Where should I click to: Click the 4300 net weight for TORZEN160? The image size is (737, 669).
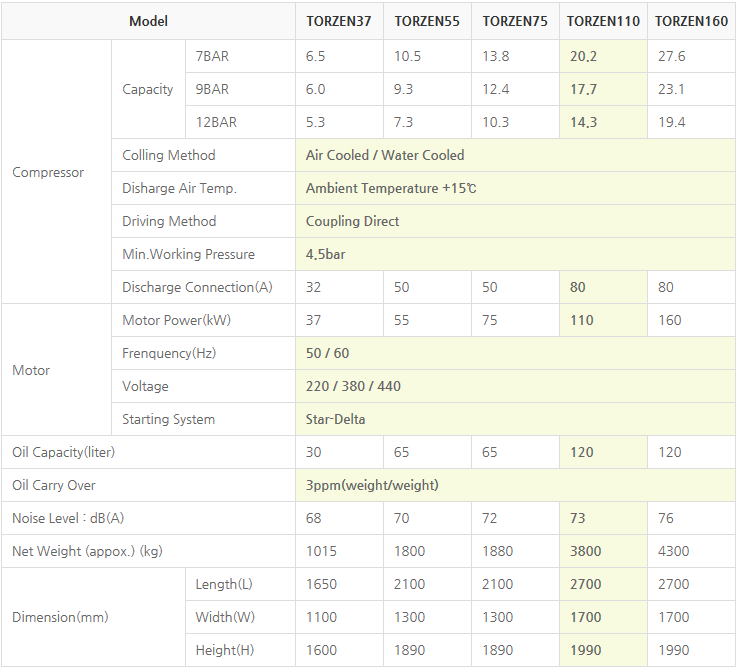click(x=674, y=551)
